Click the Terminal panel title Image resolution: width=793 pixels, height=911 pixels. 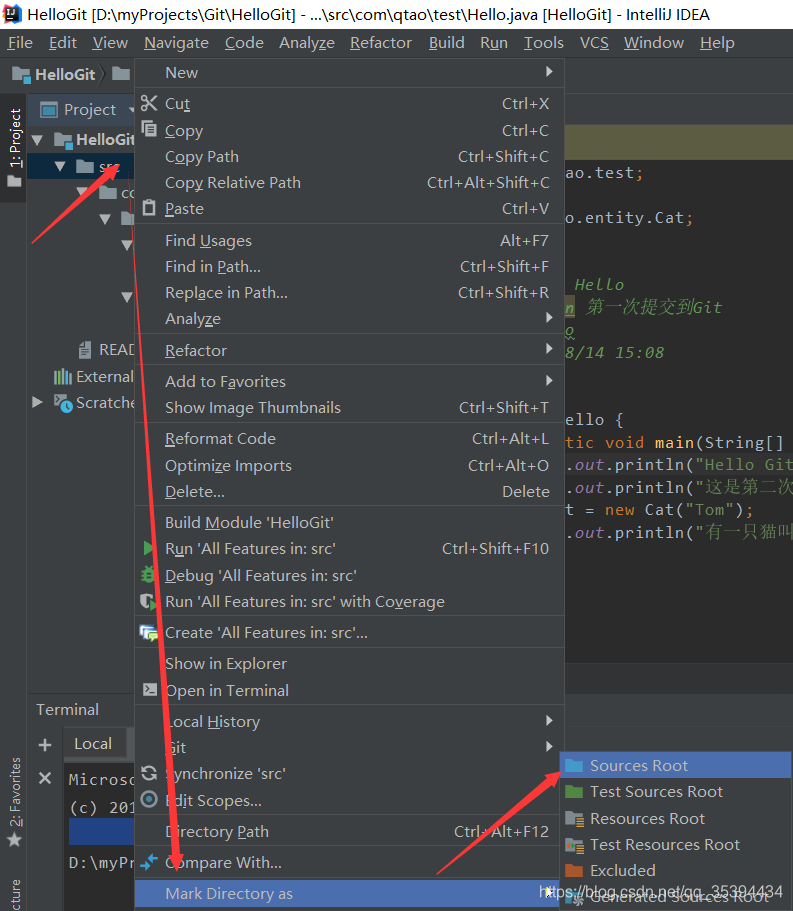pos(67,709)
